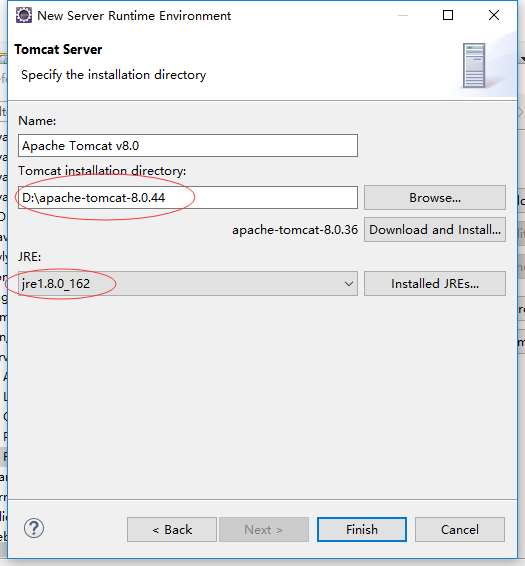Click Download and Install button
The height and width of the screenshot is (566, 525).
435,230
